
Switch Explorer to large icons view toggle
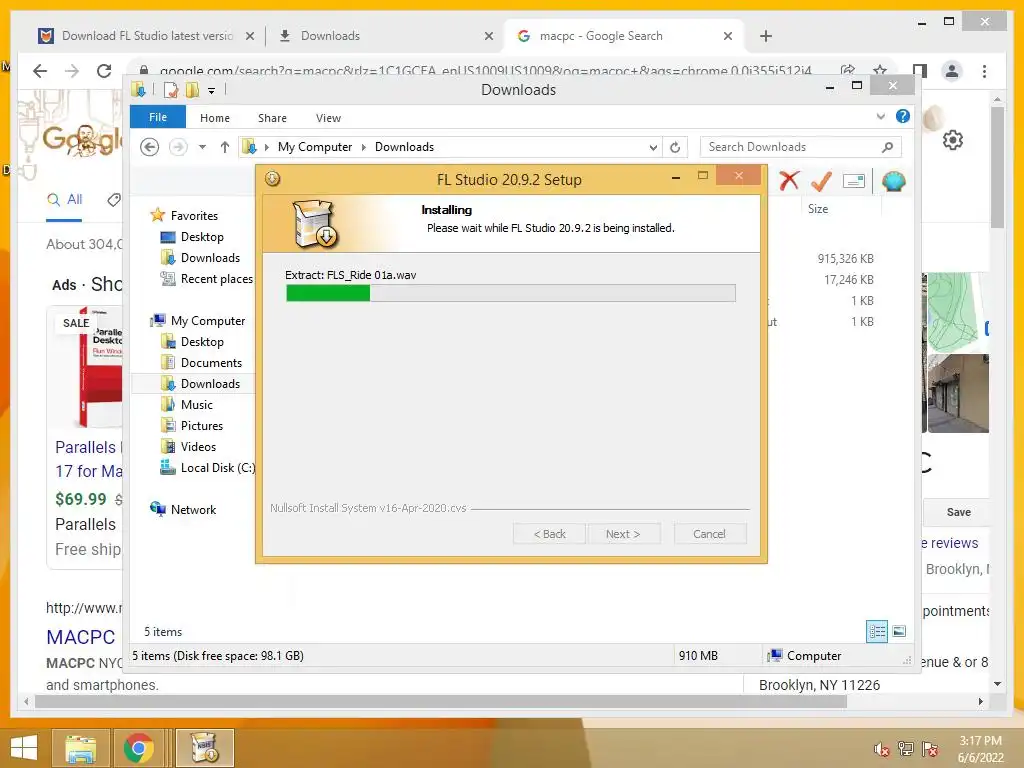899,632
